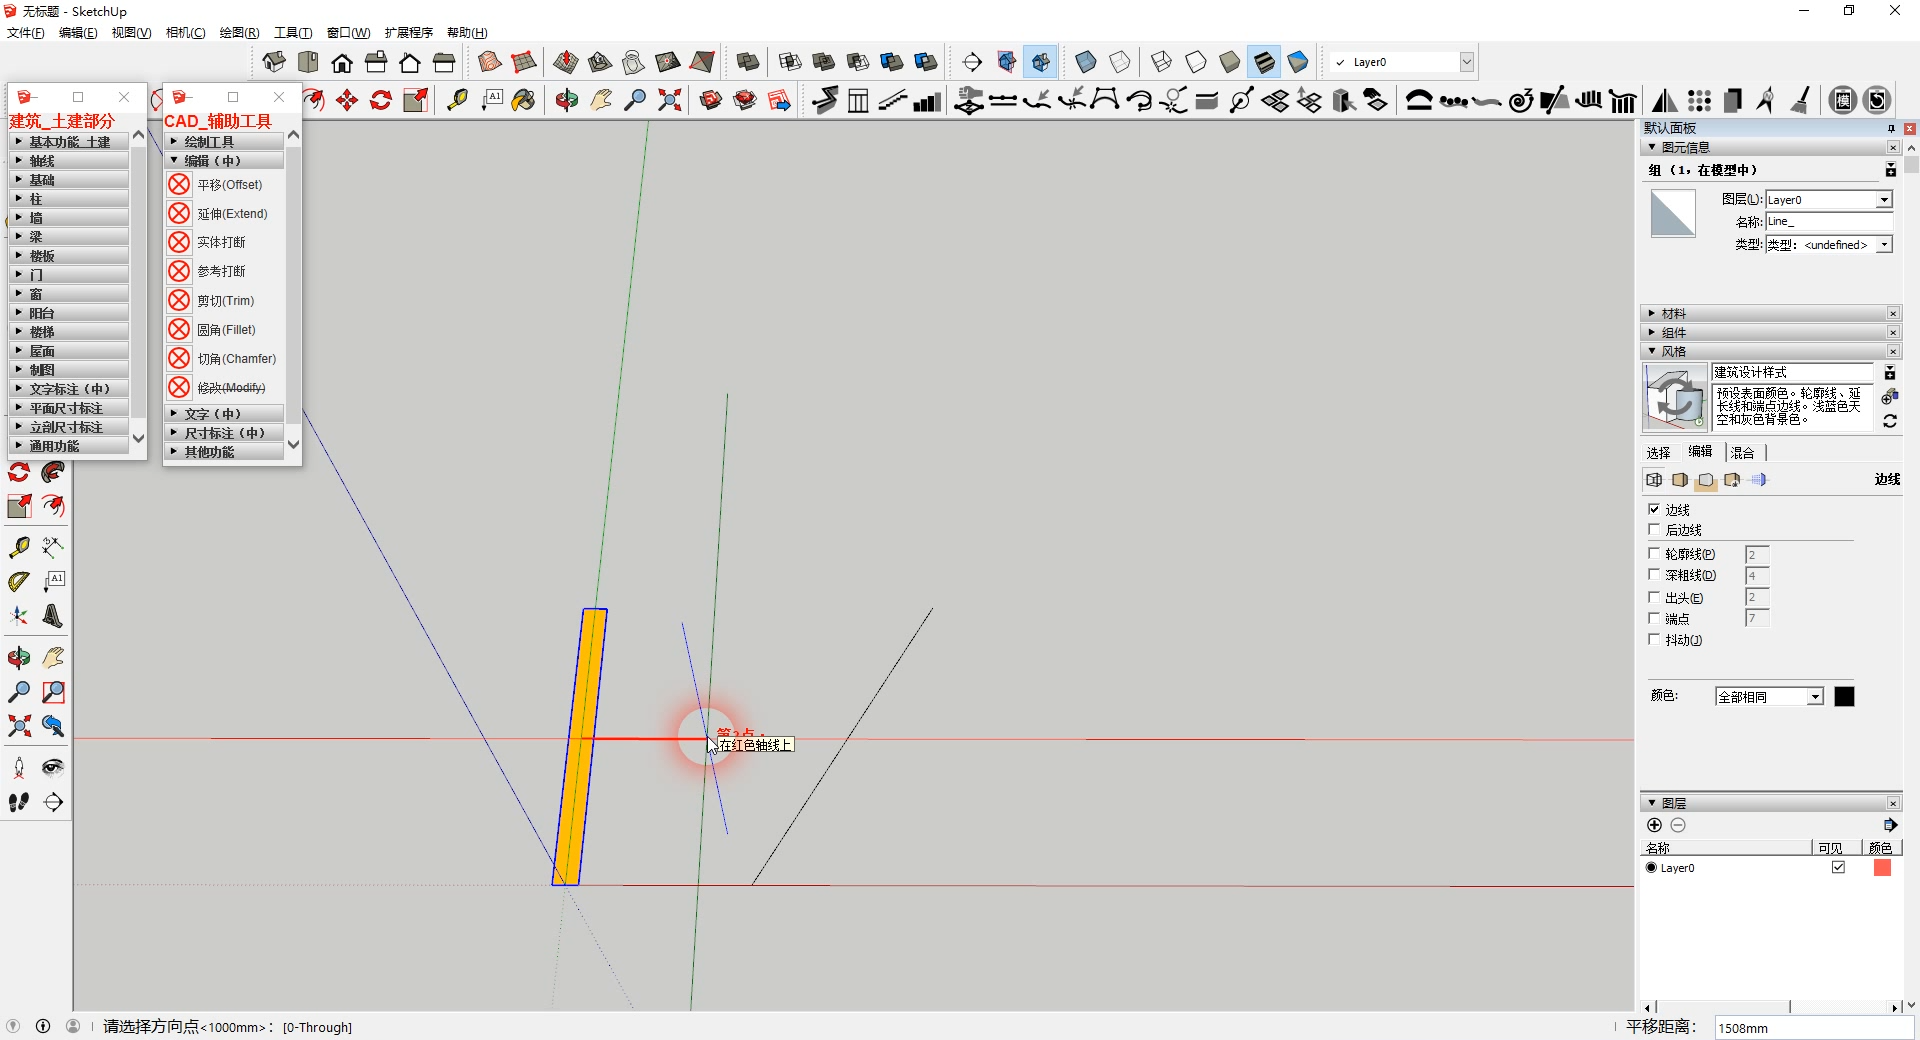The image size is (1920, 1040).
Task: Select the Move tool with red arrows
Action: (347, 100)
